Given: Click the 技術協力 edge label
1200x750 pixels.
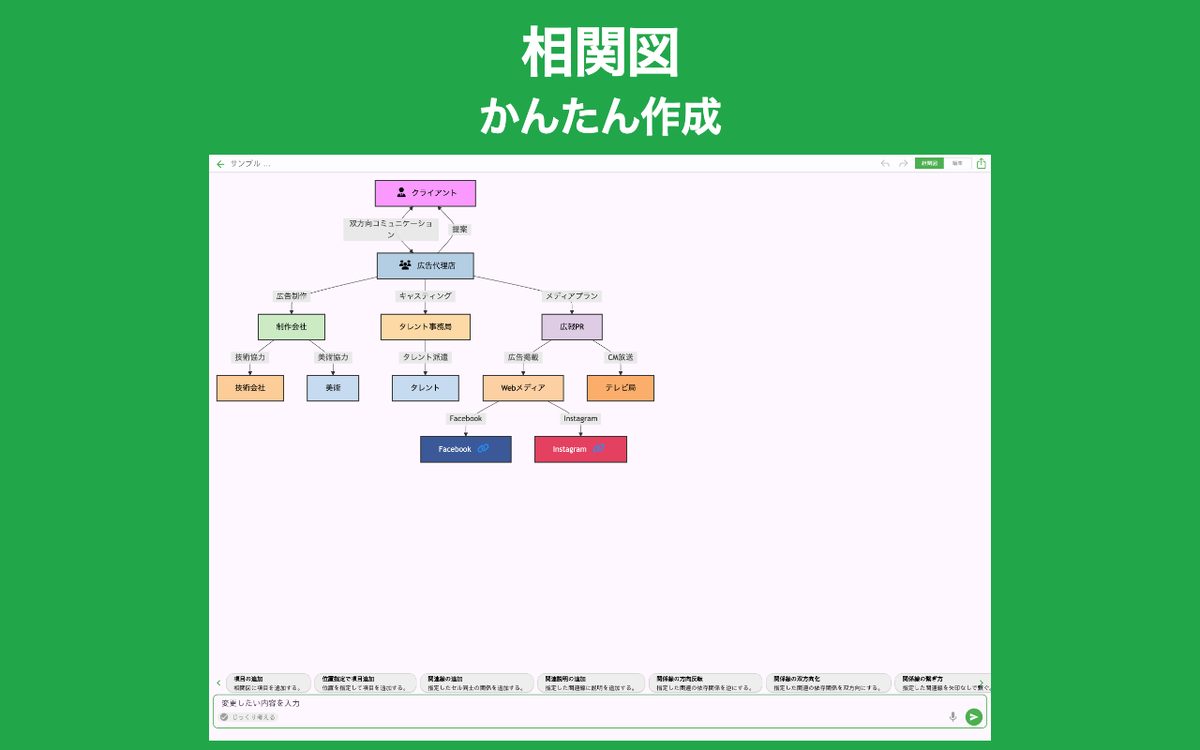Looking at the screenshot, I should click(x=250, y=357).
